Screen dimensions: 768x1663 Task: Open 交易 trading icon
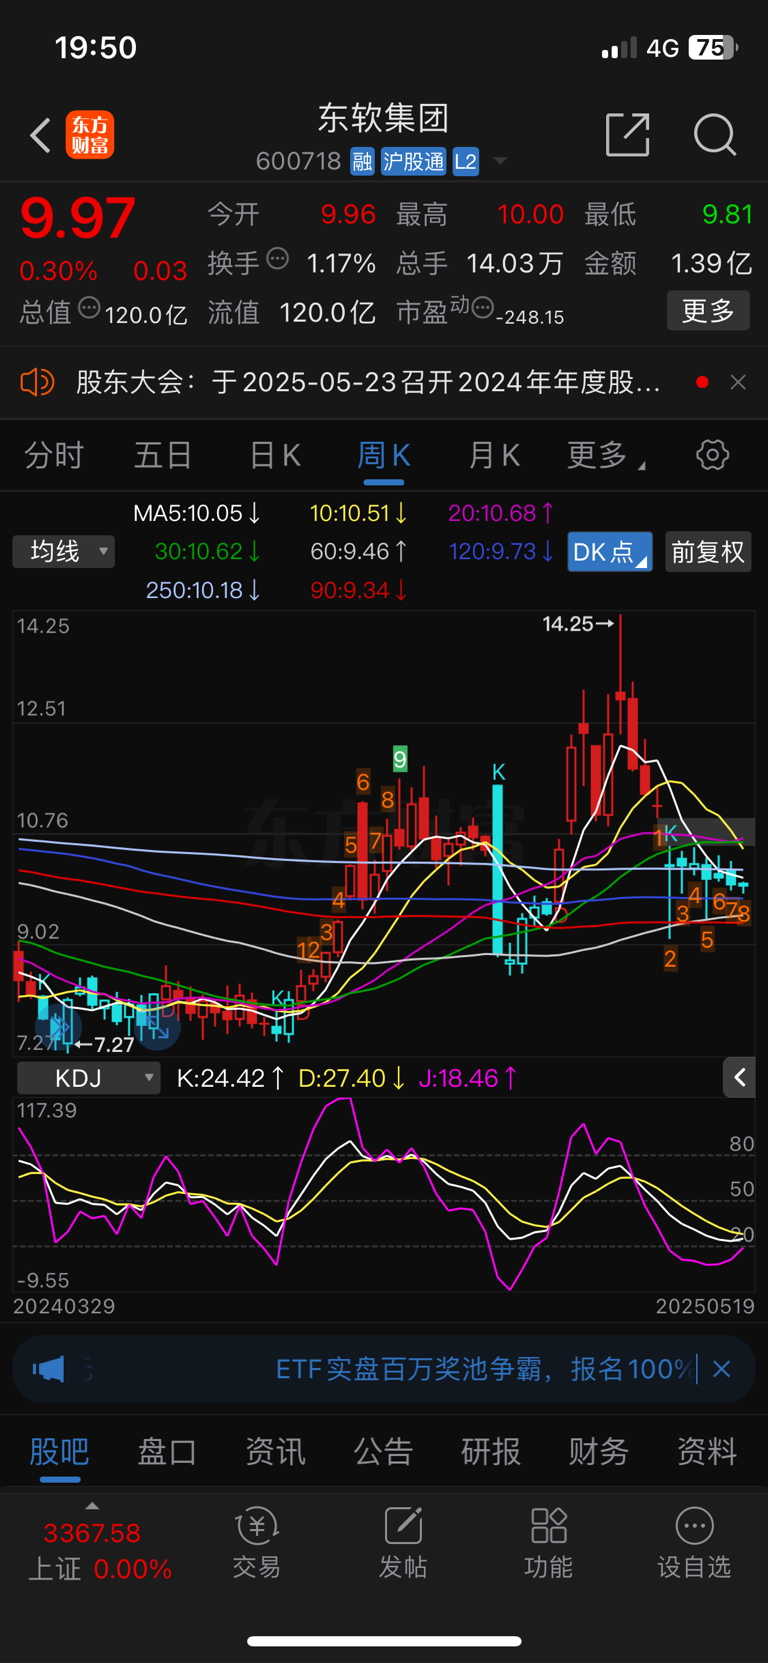(257, 1543)
